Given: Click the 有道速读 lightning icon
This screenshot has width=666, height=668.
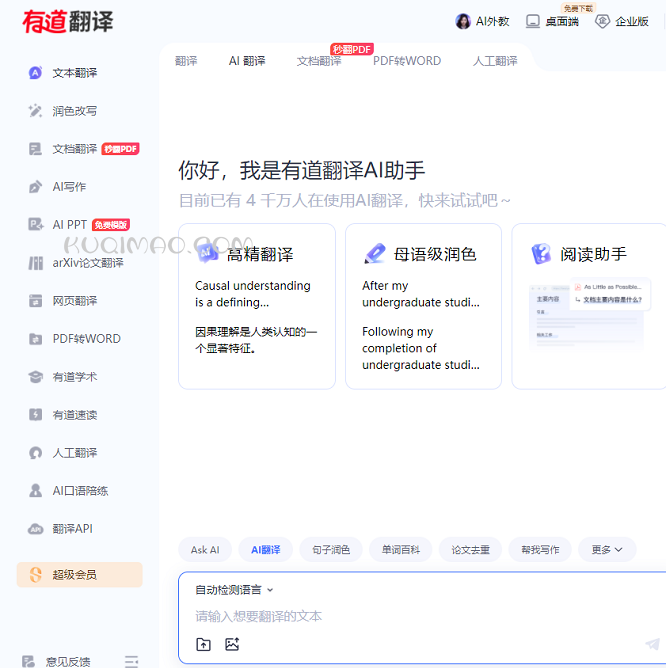Looking at the screenshot, I should click(35, 415).
